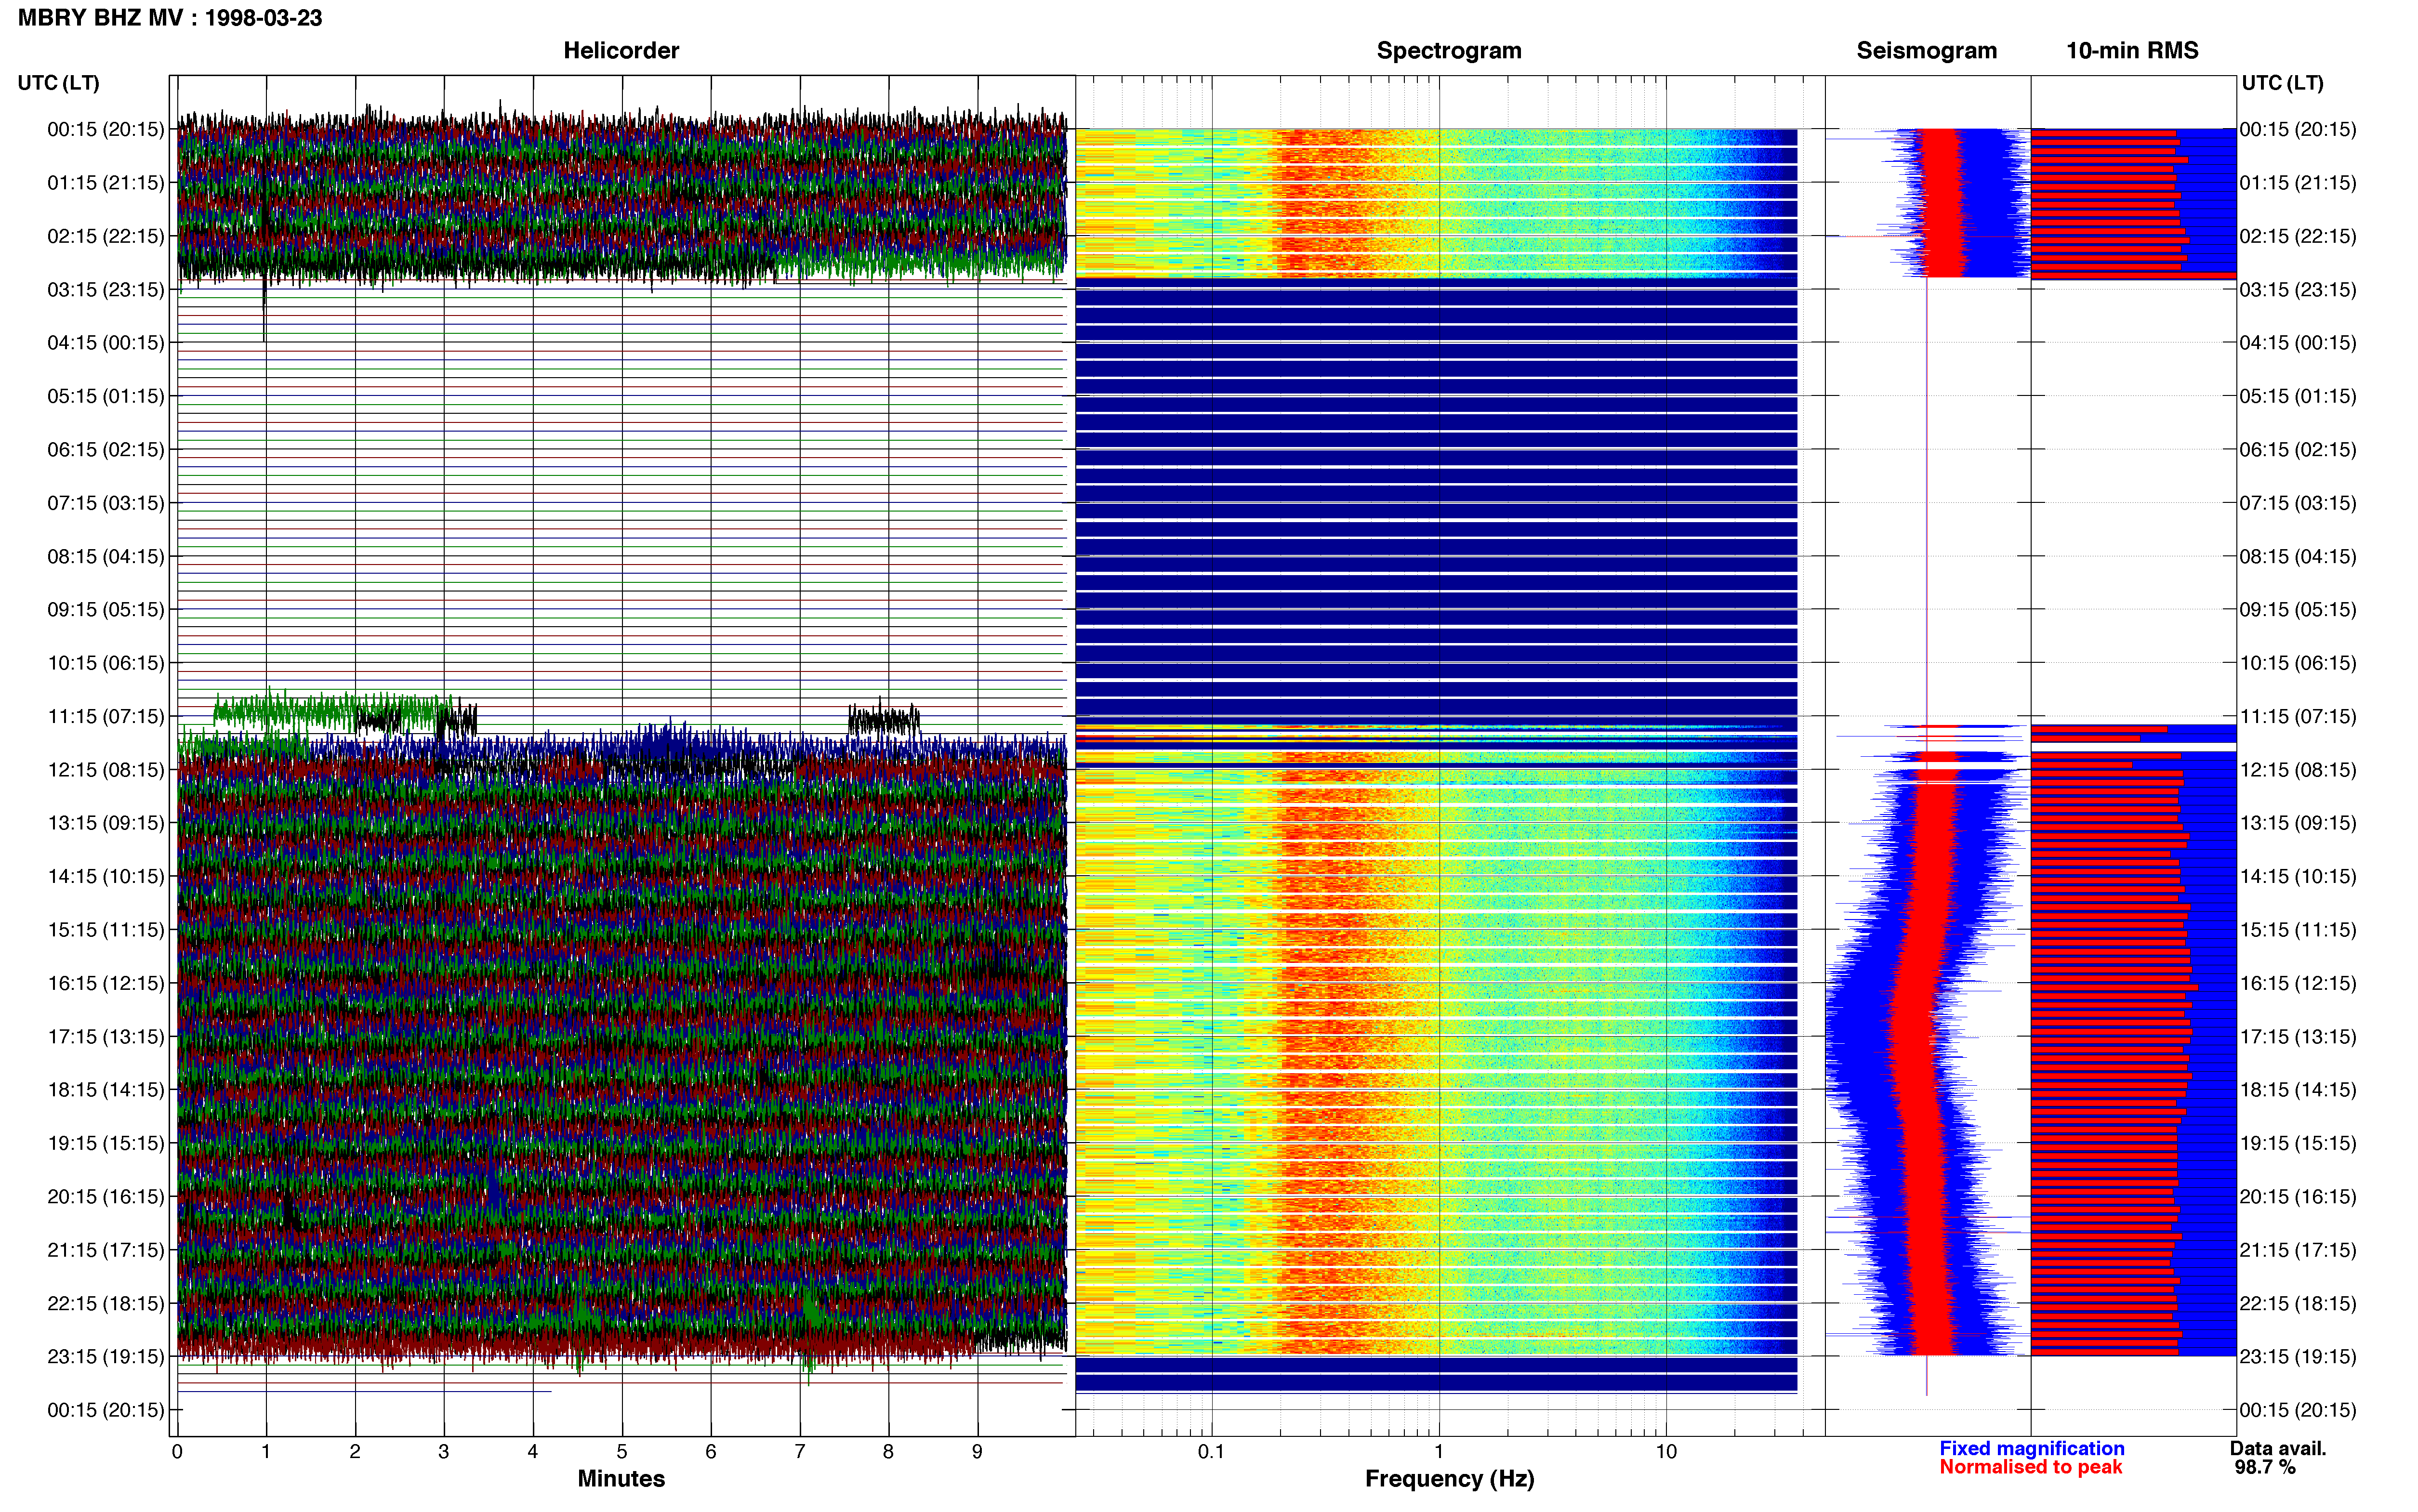
Task: Click right time label 05:15 (01:15)
Action: pyautogui.click(x=2298, y=396)
